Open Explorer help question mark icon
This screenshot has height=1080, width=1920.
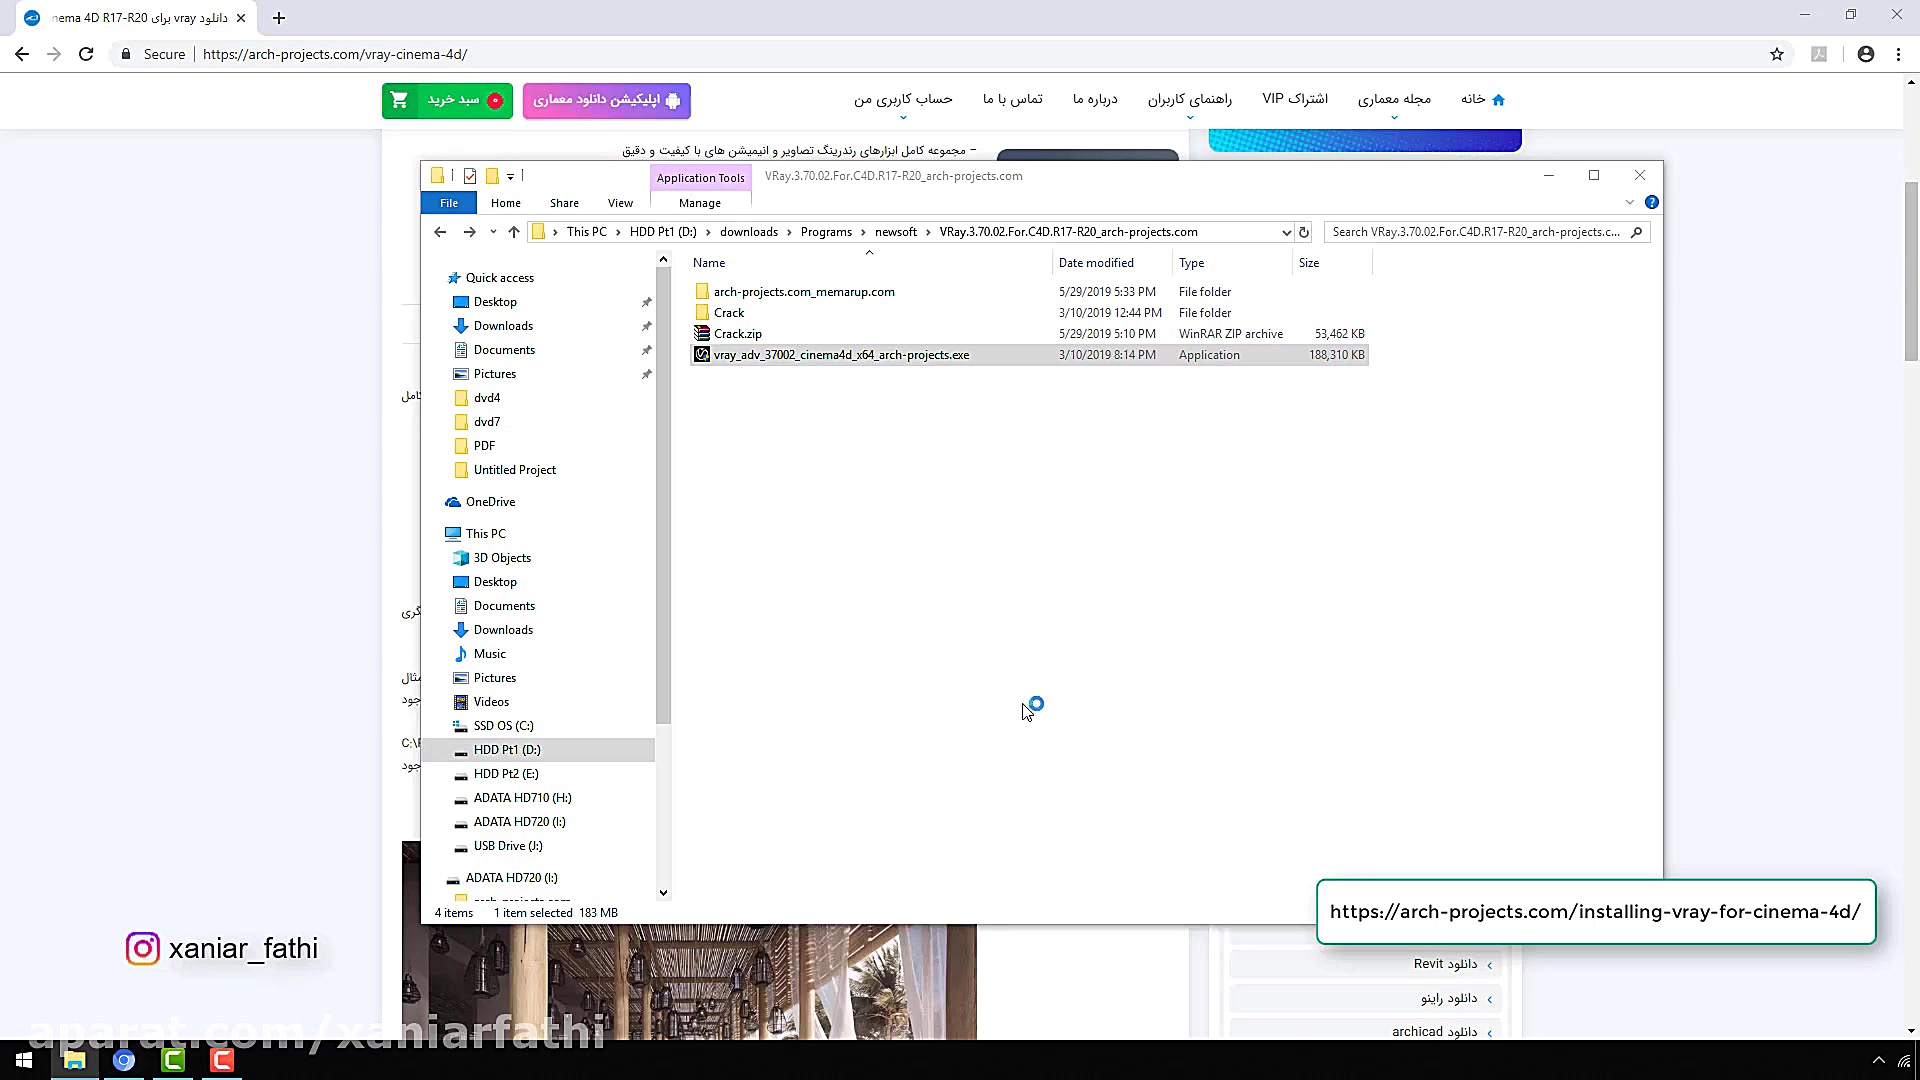click(1652, 202)
